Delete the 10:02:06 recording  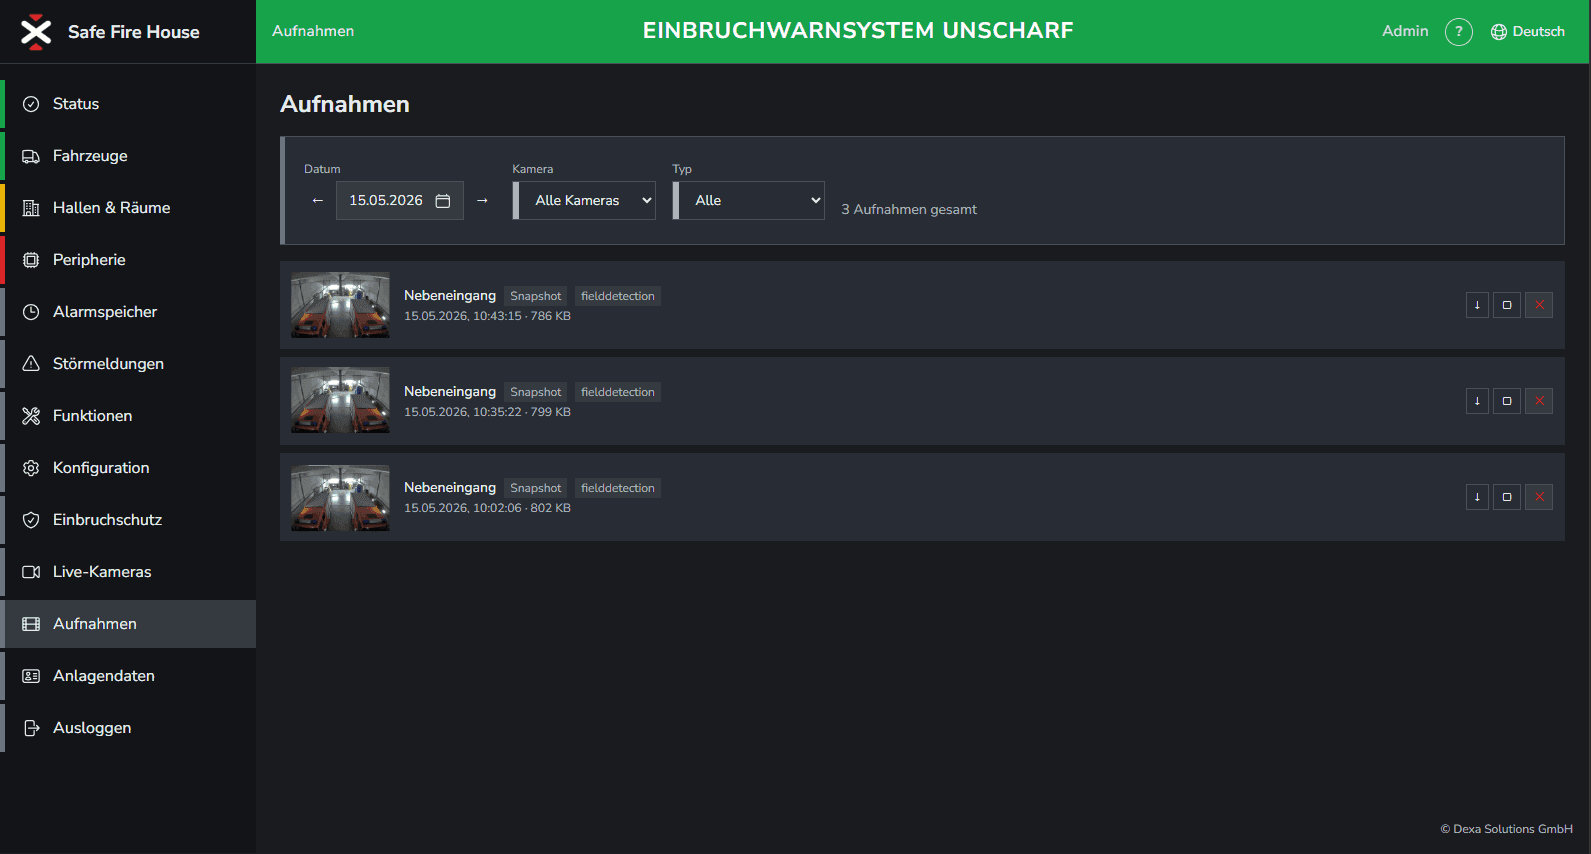1539,497
